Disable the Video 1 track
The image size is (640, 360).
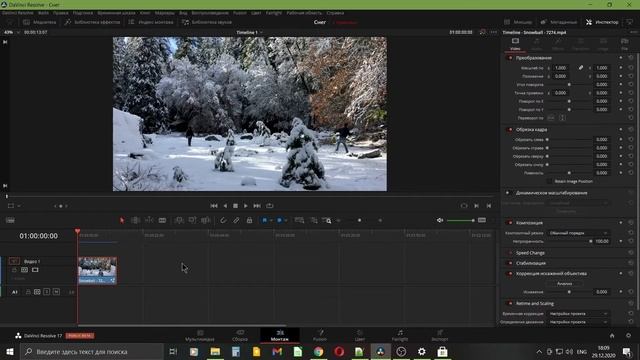(35, 270)
